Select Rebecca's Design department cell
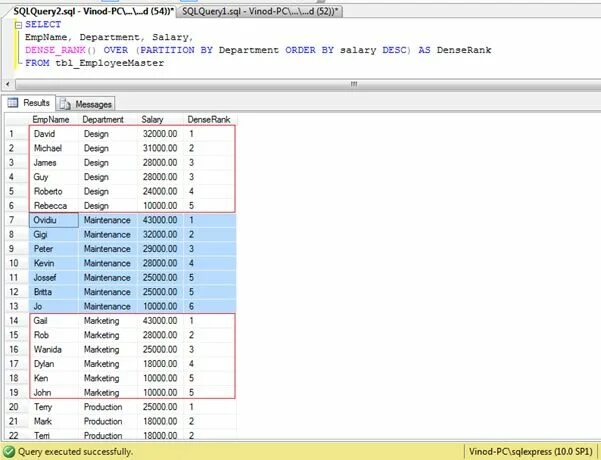 point(108,205)
